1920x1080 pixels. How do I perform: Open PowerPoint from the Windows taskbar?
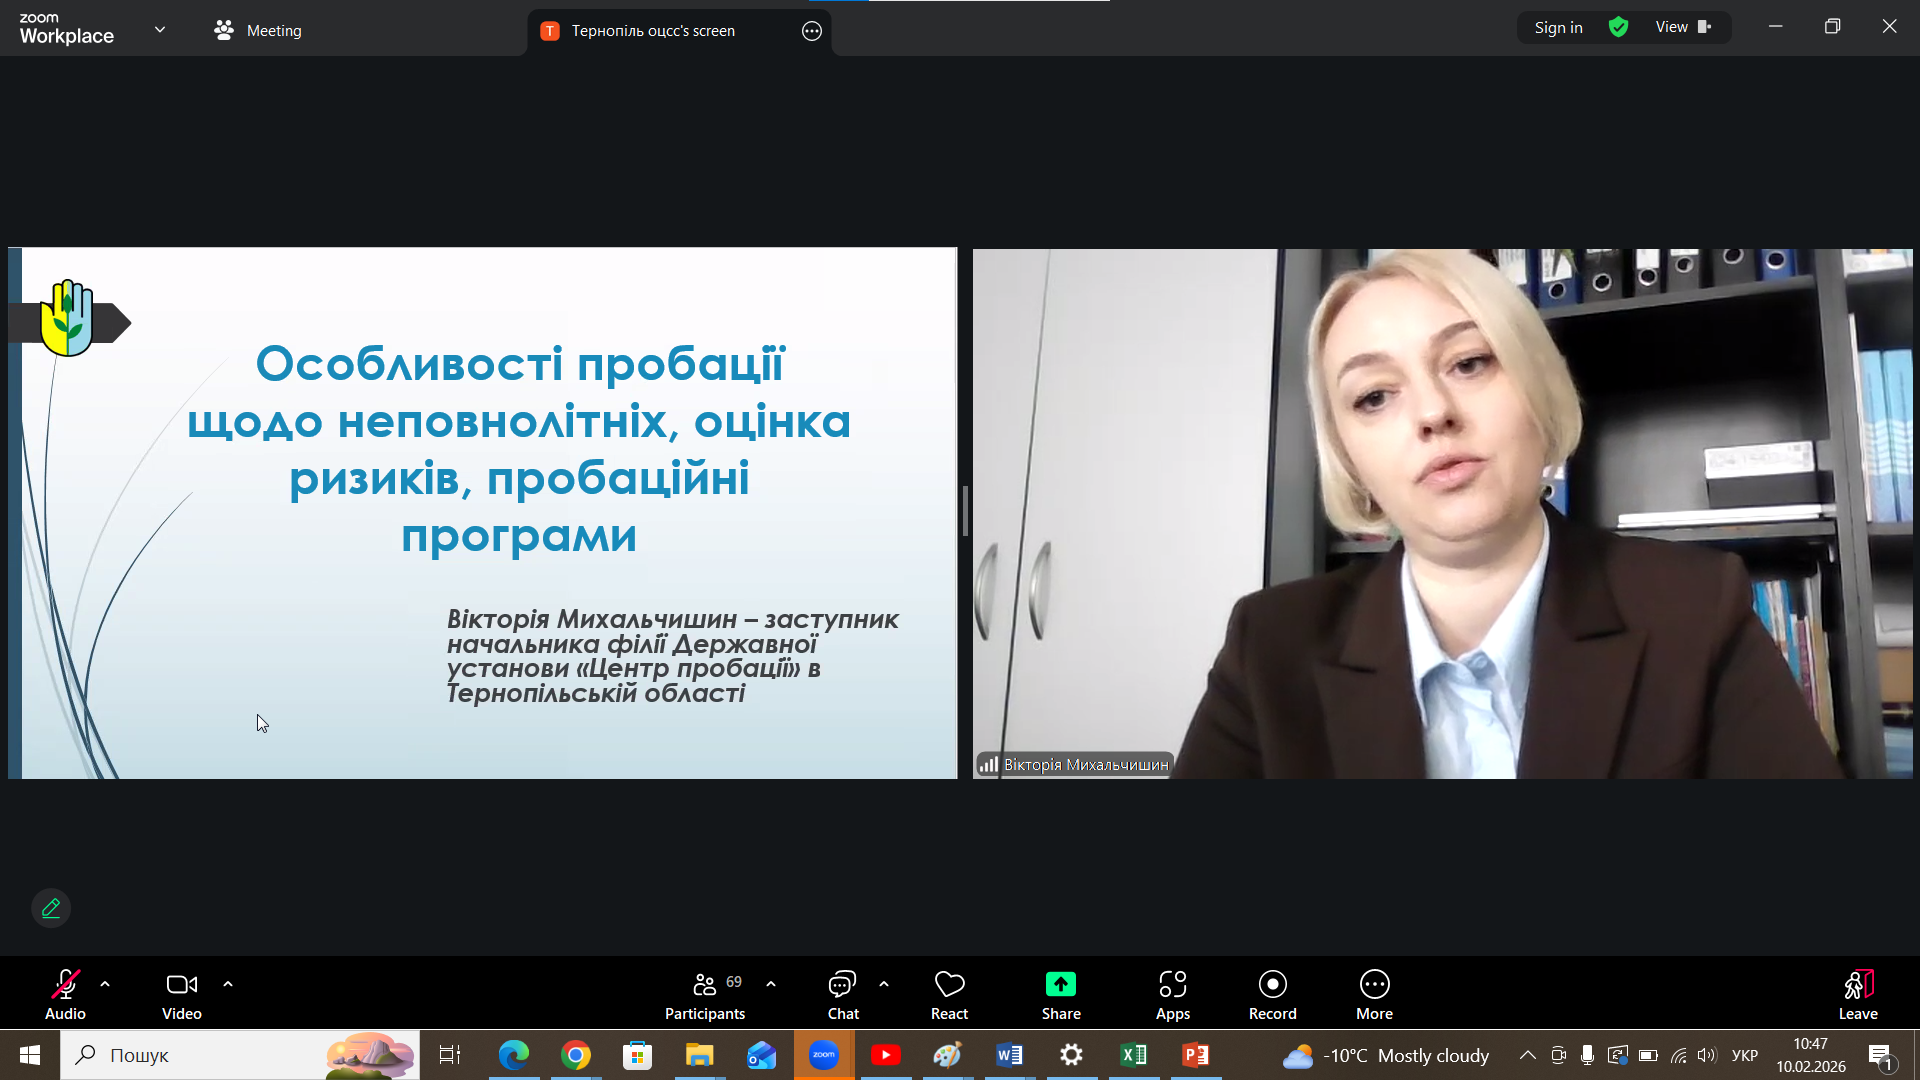tap(1196, 1055)
